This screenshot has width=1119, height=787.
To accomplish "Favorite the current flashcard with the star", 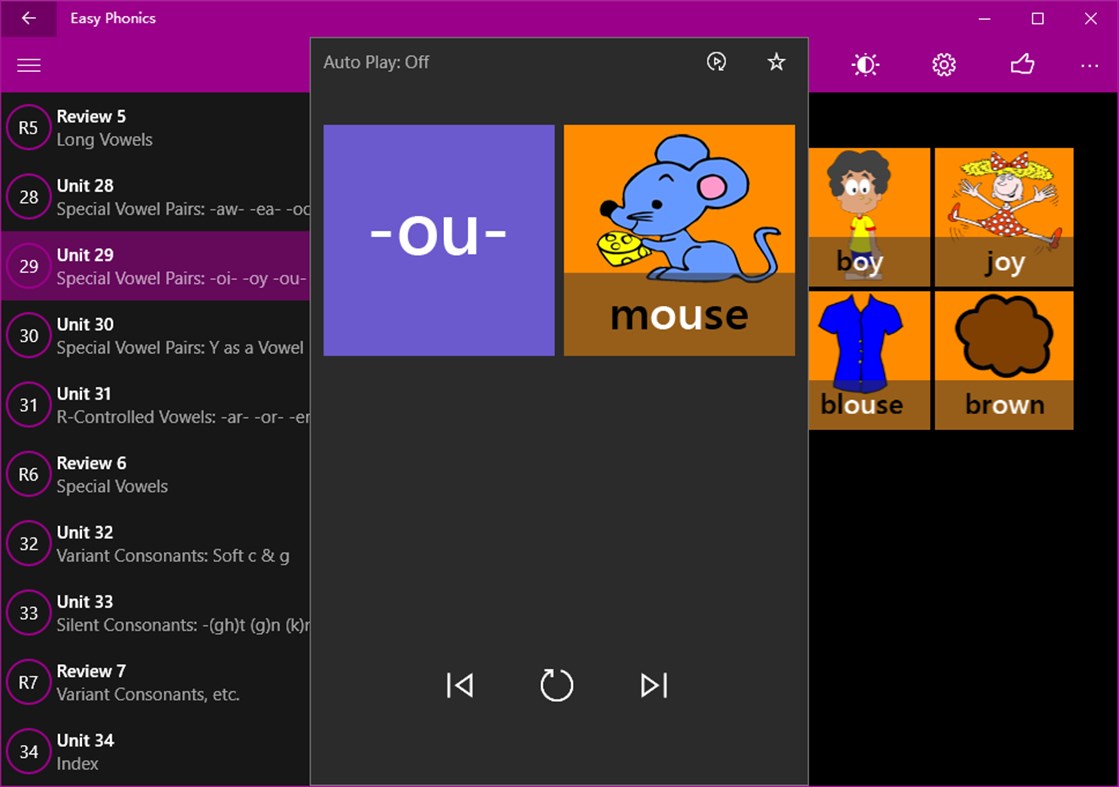I will click(776, 61).
